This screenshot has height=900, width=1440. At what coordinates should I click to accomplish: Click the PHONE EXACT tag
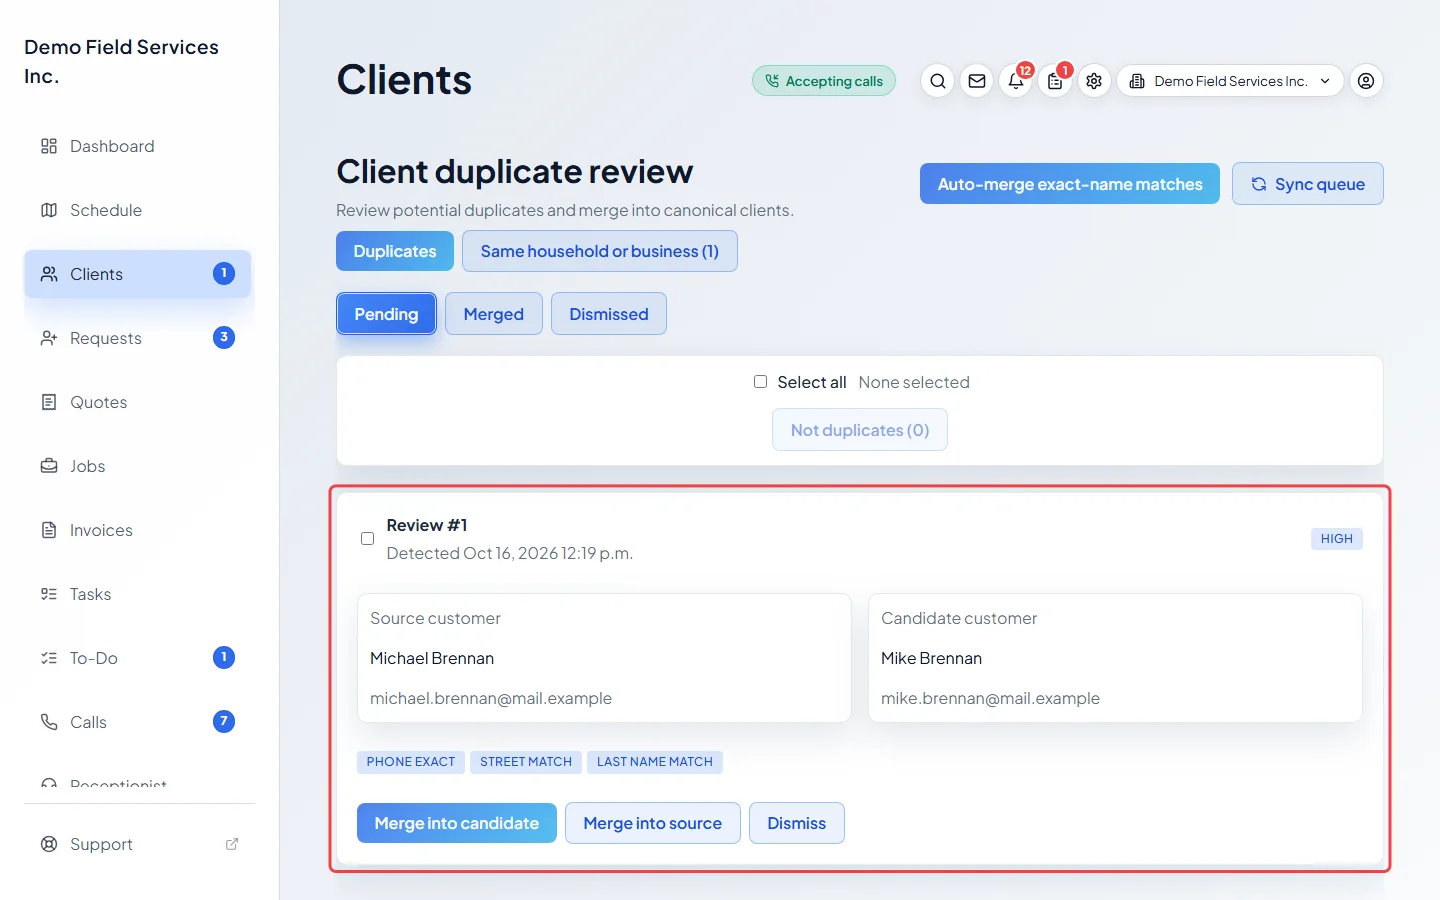point(411,762)
